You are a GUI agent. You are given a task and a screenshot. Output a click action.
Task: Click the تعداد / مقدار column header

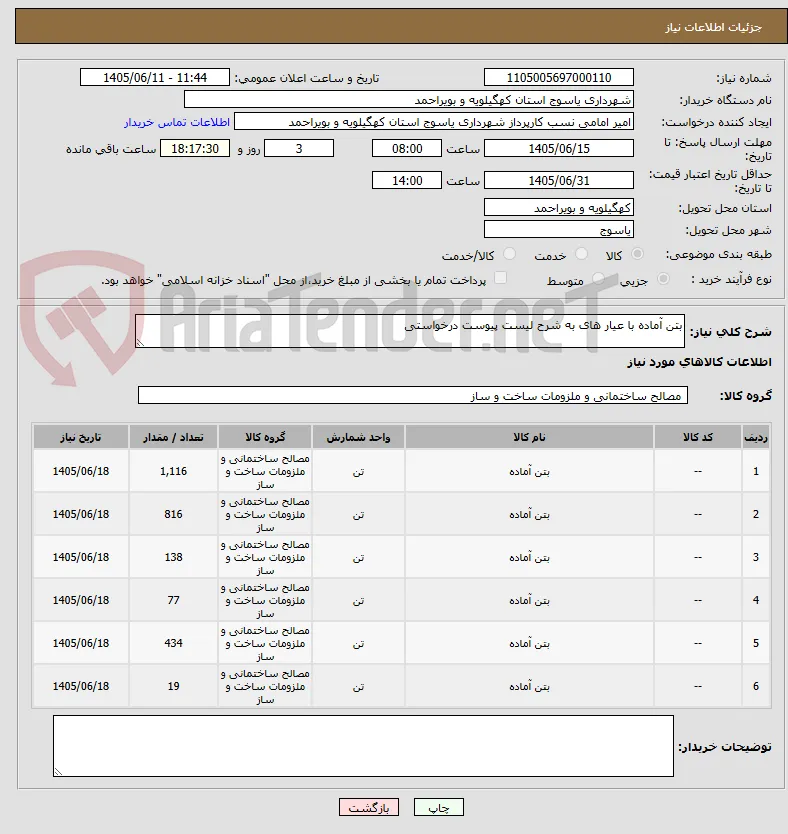pos(173,437)
